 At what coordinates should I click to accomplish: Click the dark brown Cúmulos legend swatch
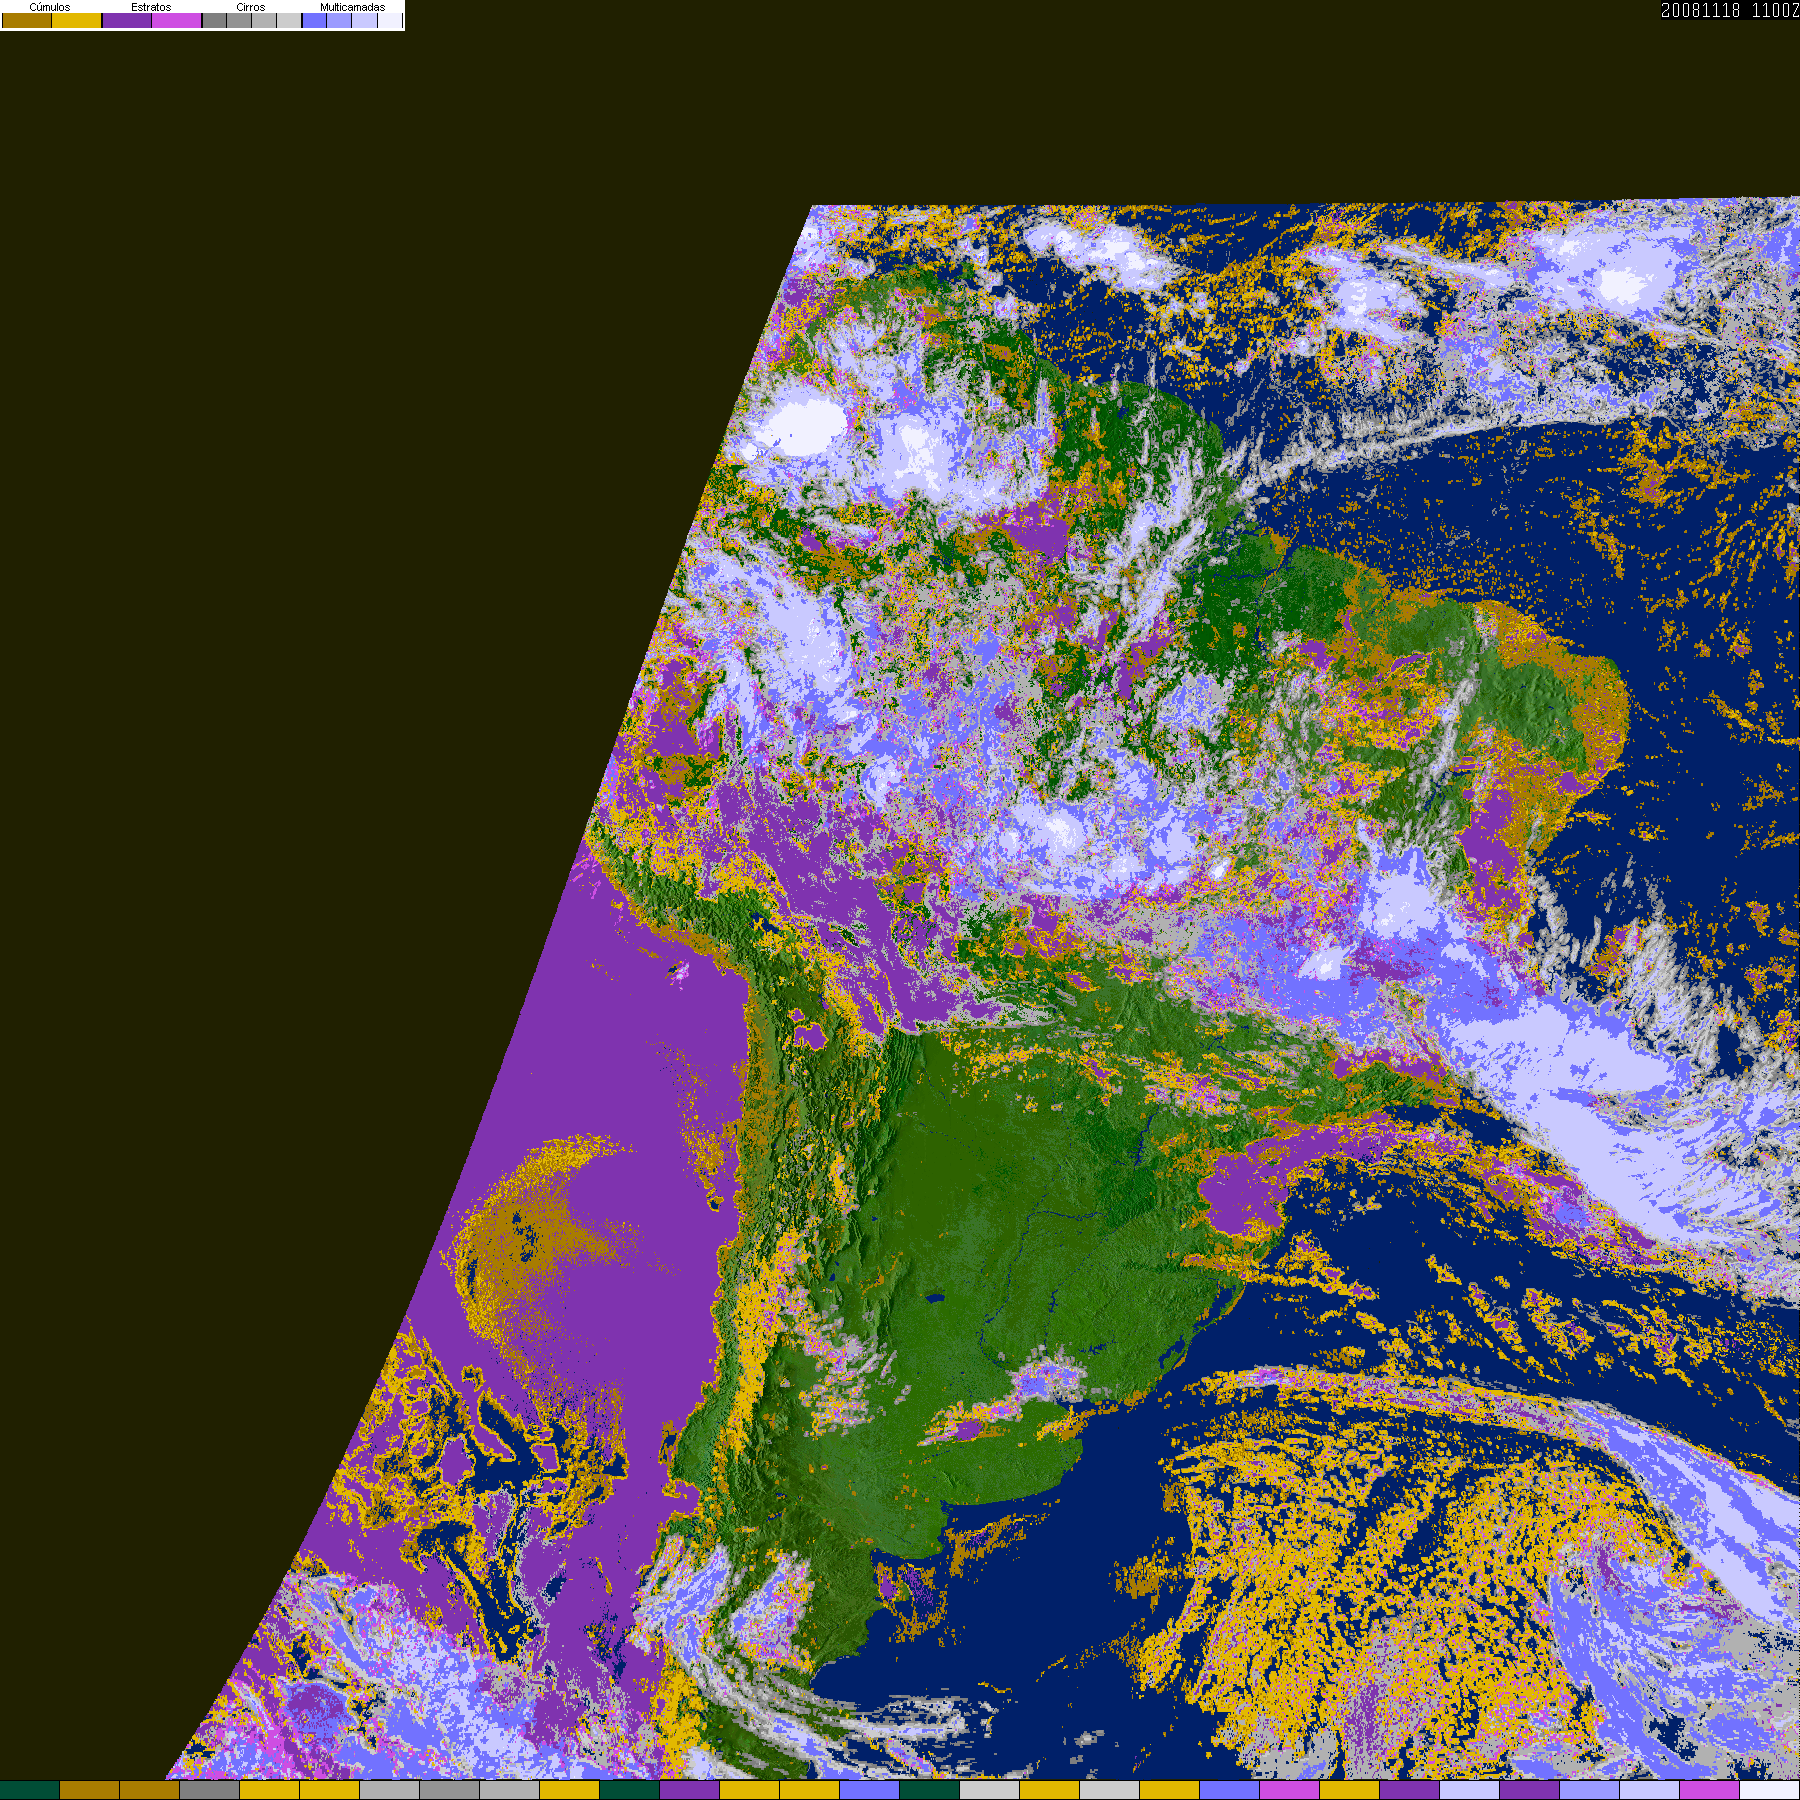27,21
